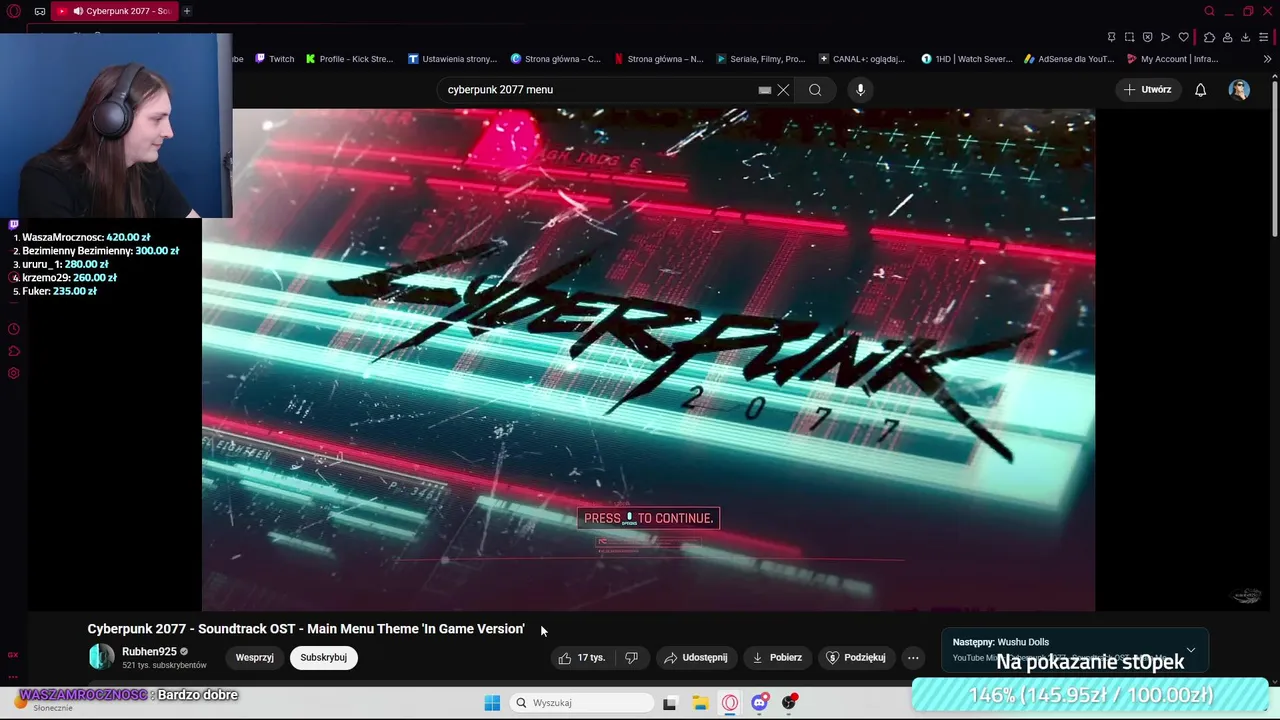The width and height of the screenshot is (1280, 720).
Task: Click the browser search tabs magnifier icon
Action: [1209, 11]
